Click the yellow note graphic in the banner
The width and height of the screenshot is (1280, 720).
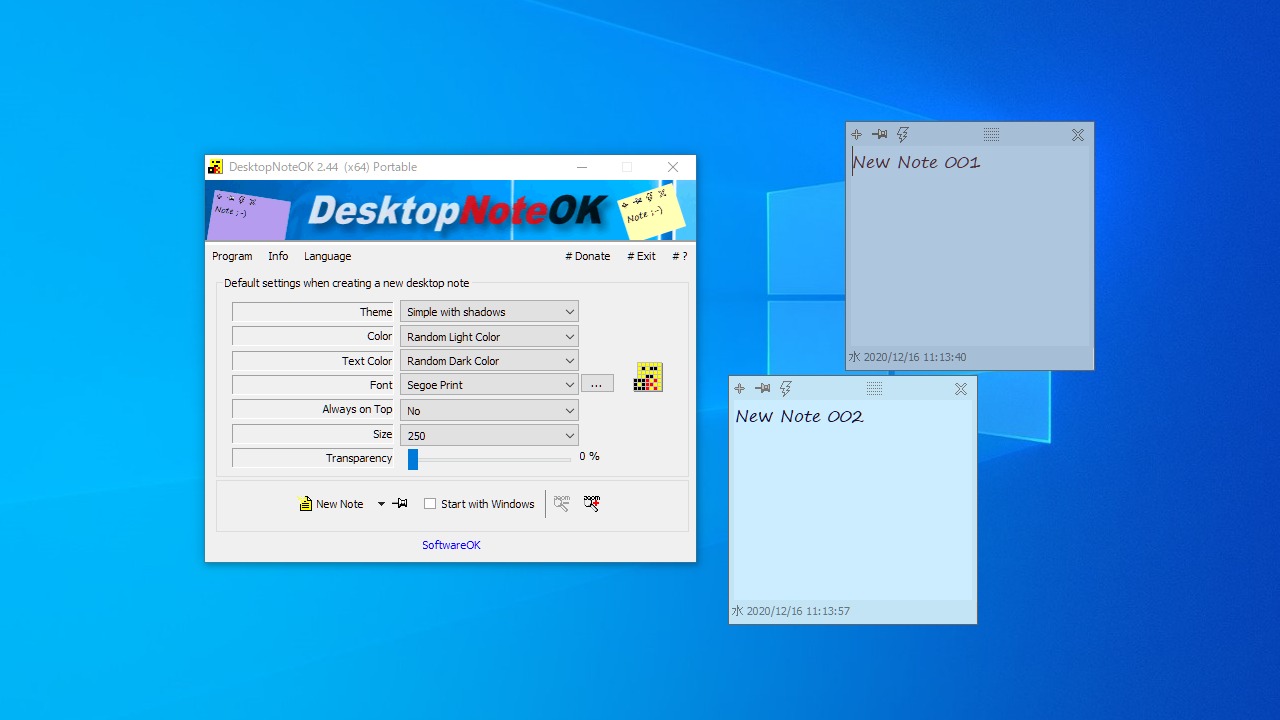[651, 211]
